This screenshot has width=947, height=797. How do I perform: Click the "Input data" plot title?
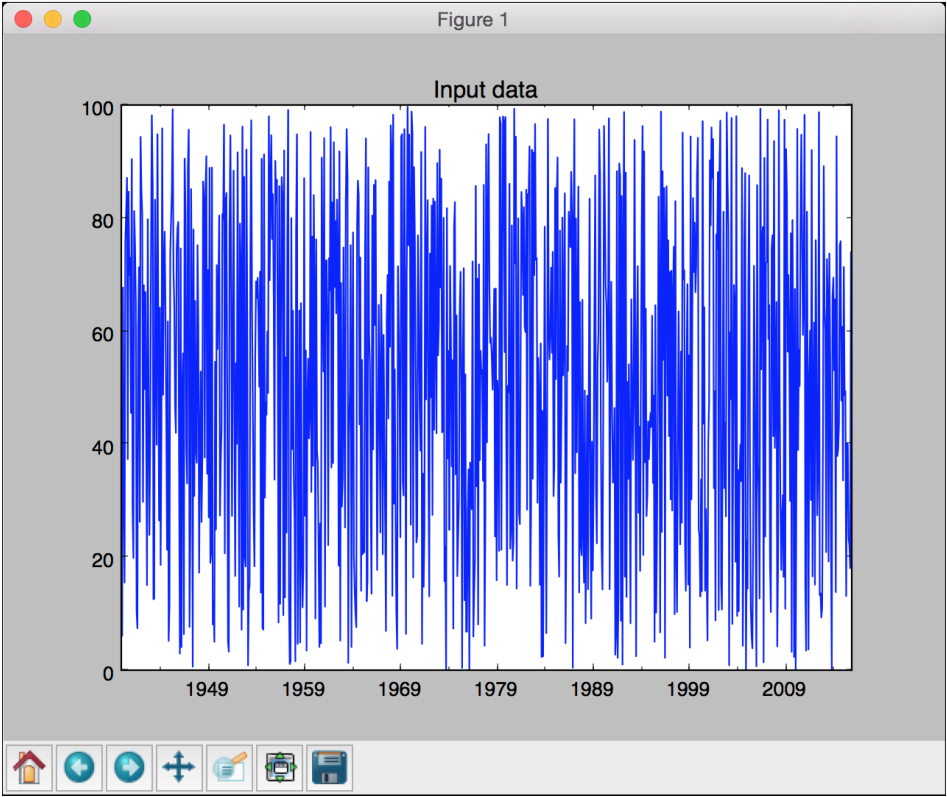coord(485,90)
